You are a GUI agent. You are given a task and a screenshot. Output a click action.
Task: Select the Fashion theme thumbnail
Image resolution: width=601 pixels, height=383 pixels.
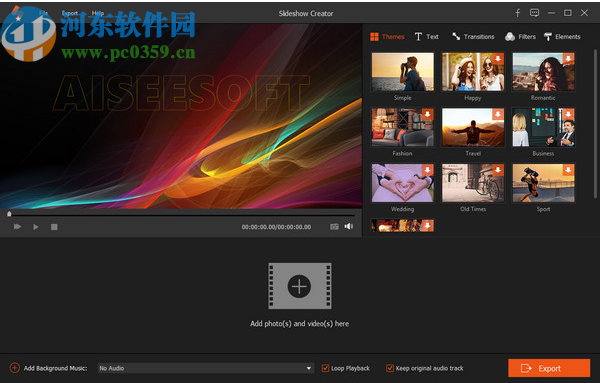pyautogui.click(x=402, y=127)
